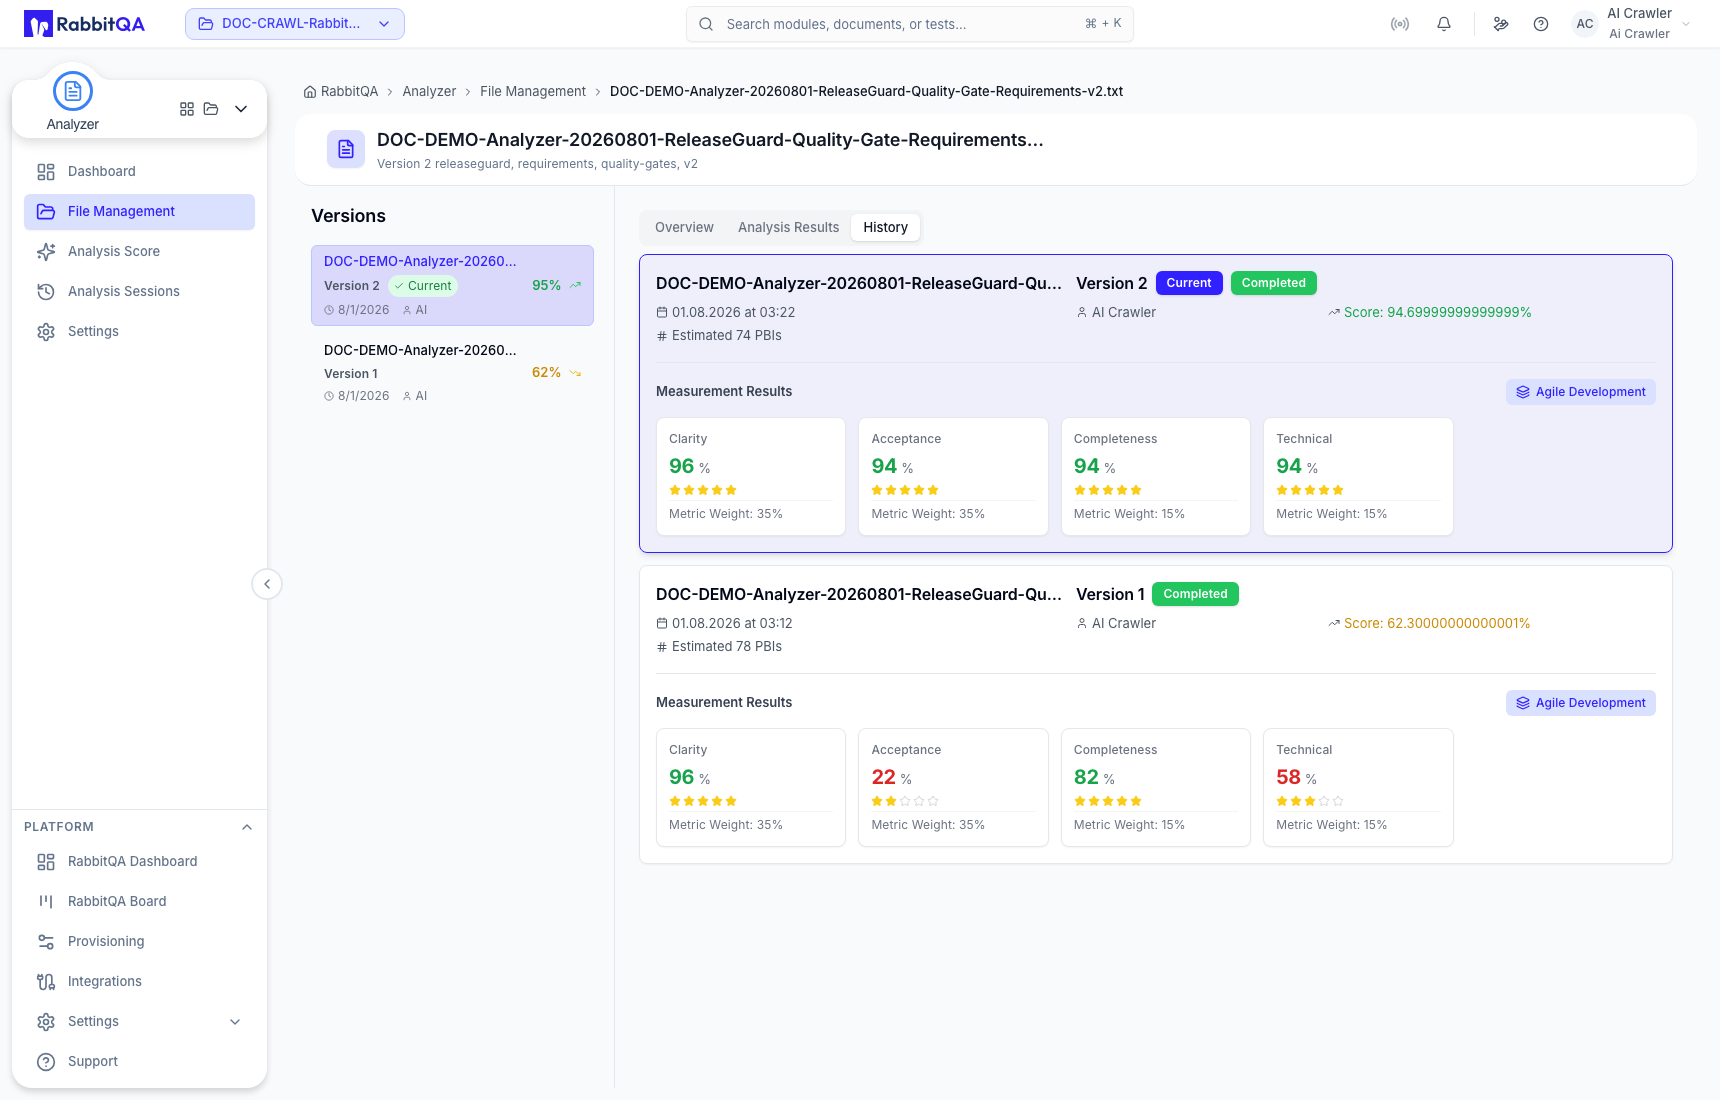This screenshot has width=1720, height=1100.
Task: Click the document icon in the title header
Action: (346, 149)
